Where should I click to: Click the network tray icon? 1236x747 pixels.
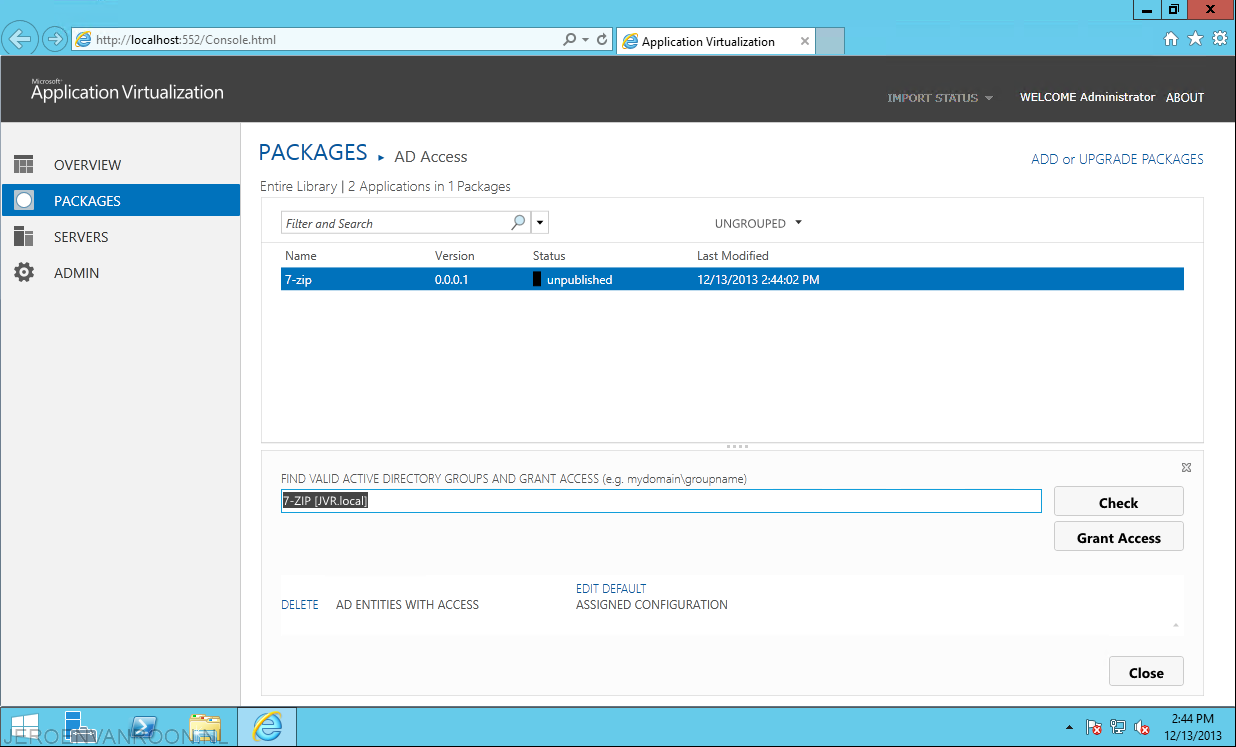click(x=1118, y=727)
